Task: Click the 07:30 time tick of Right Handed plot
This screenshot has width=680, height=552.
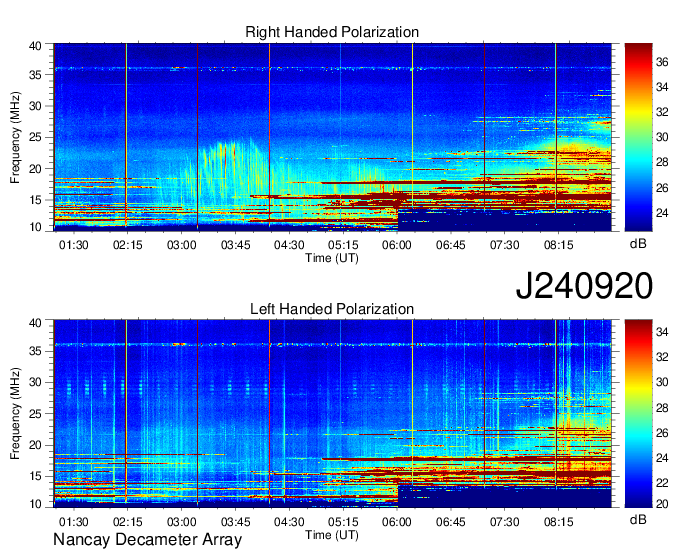Action: [504, 245]
